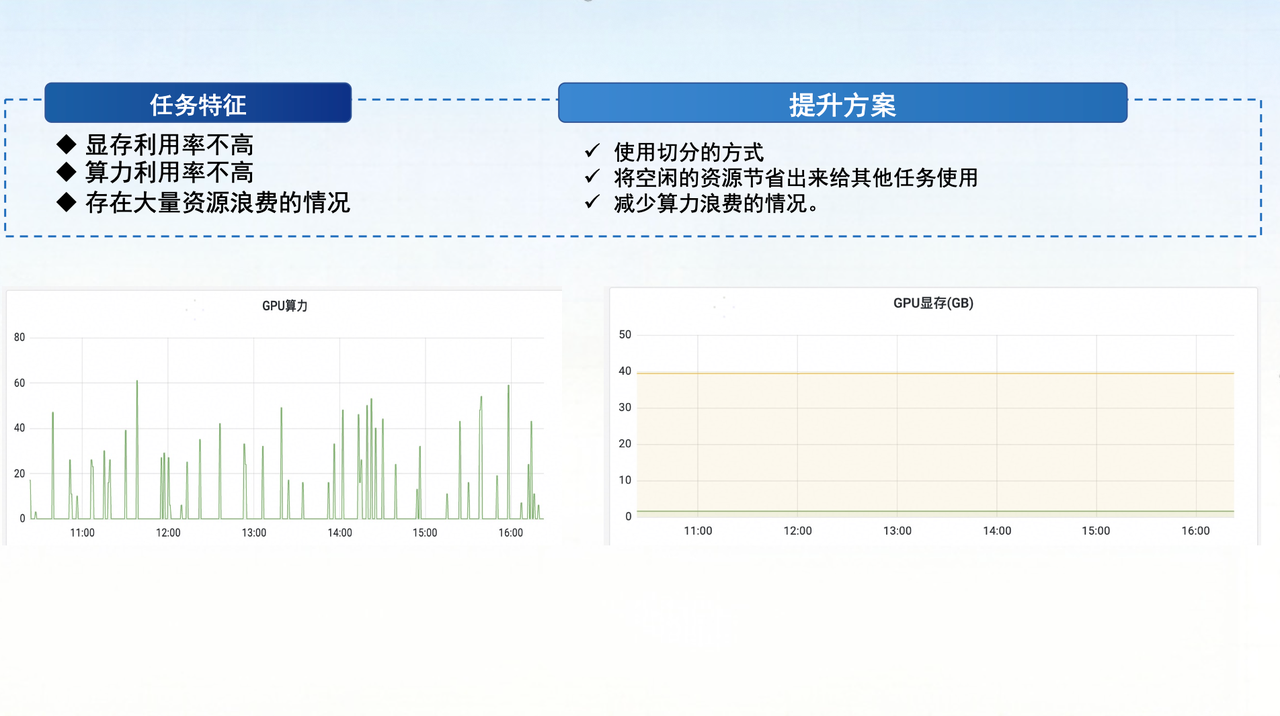Click the GPU算力 chart title
1280x716 pixels.
pos(285,306)
